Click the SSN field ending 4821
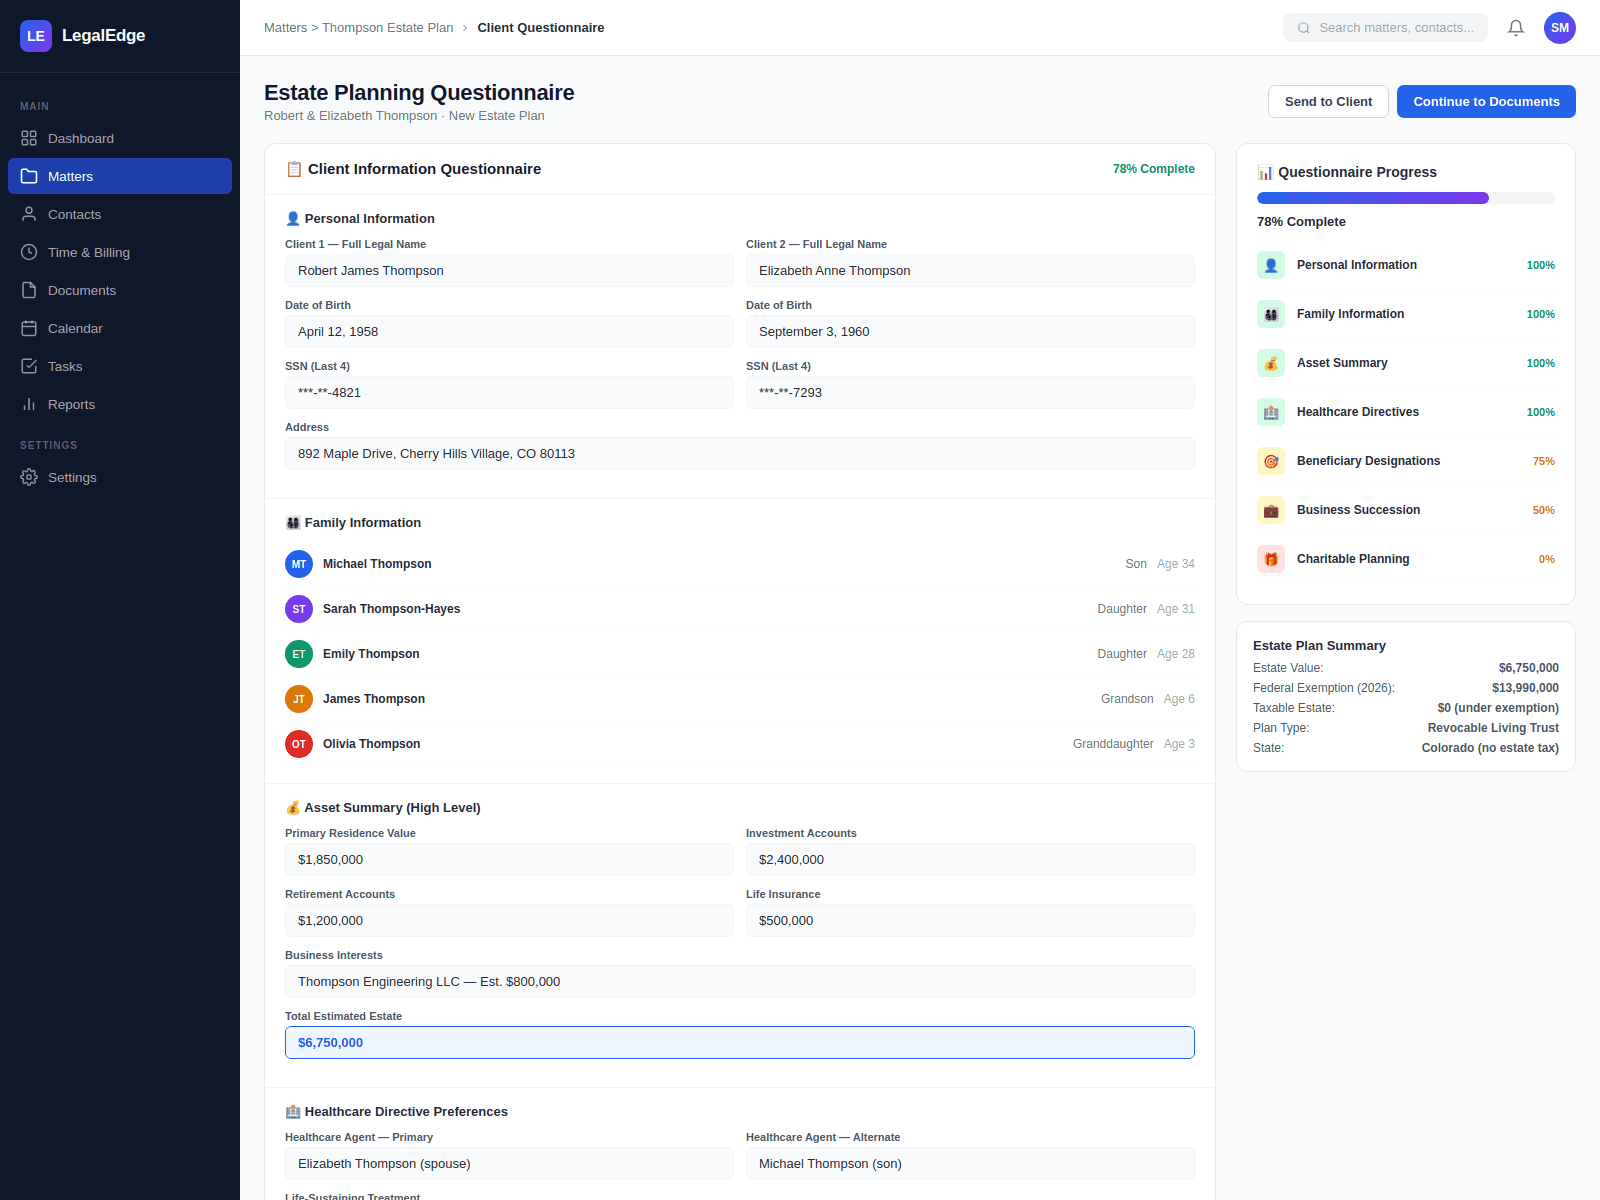Image resolution: width=1600 pixels, height=1200 pixels. [x=509, y=392]
